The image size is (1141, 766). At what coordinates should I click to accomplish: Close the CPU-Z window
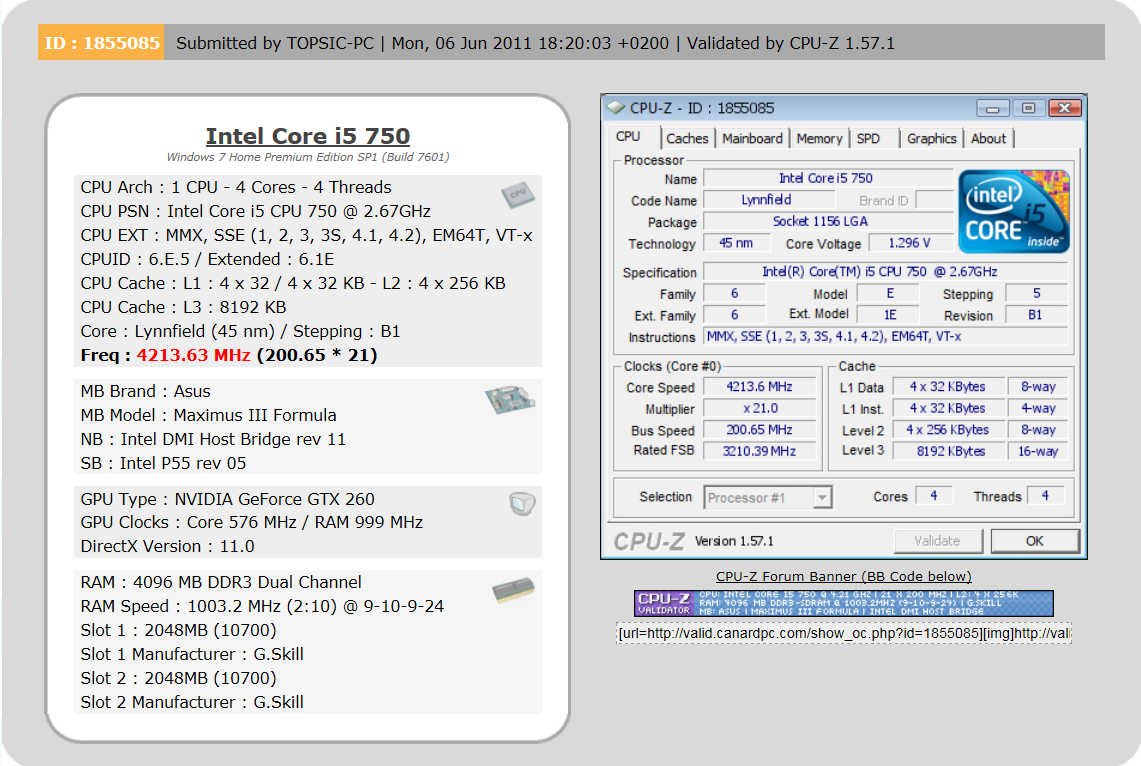(1063, 108)
